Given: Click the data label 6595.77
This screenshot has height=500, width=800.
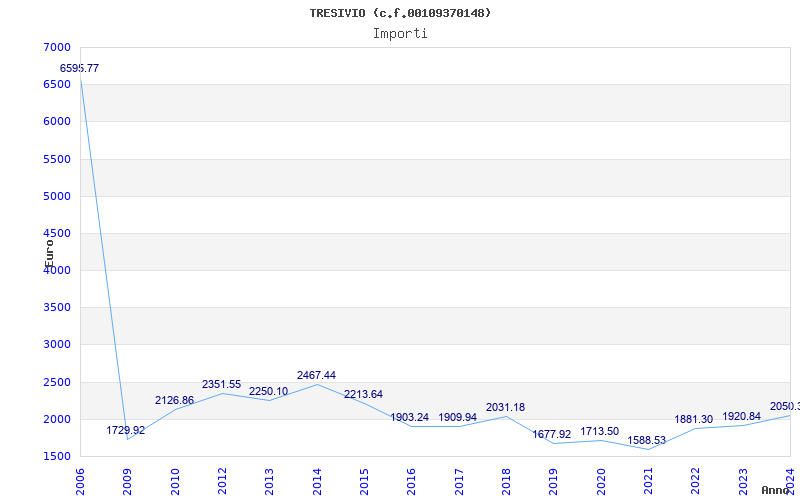Looking at the screenshot, I should [x=80, y=68].
